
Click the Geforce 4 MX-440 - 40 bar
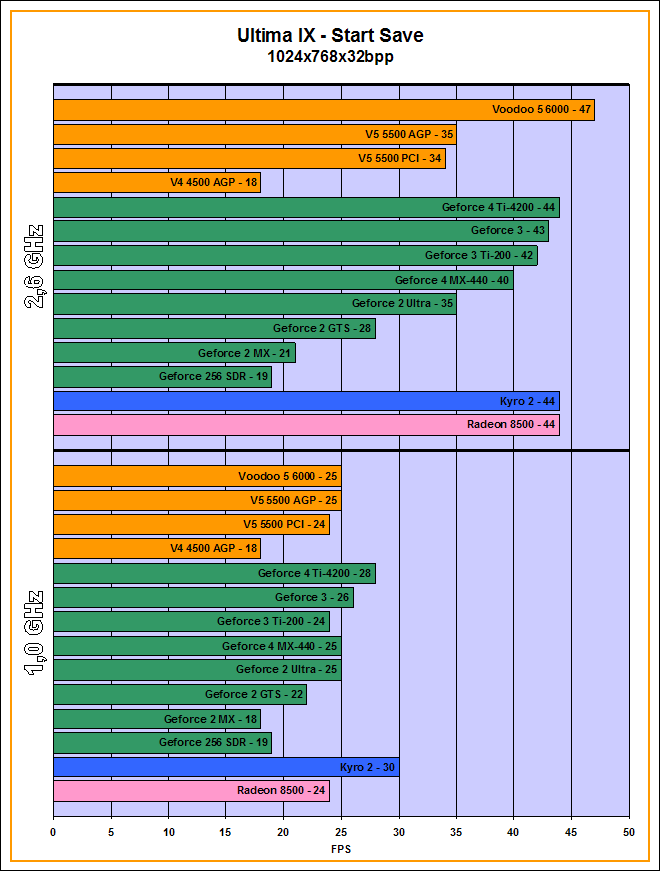coord(283,280)
